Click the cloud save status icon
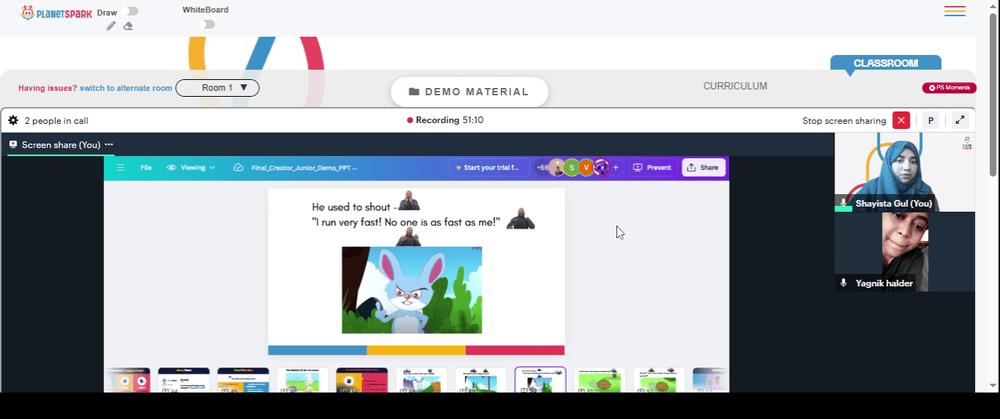Viewport: 1000px width, 419px height. click(x=239, y=168)
